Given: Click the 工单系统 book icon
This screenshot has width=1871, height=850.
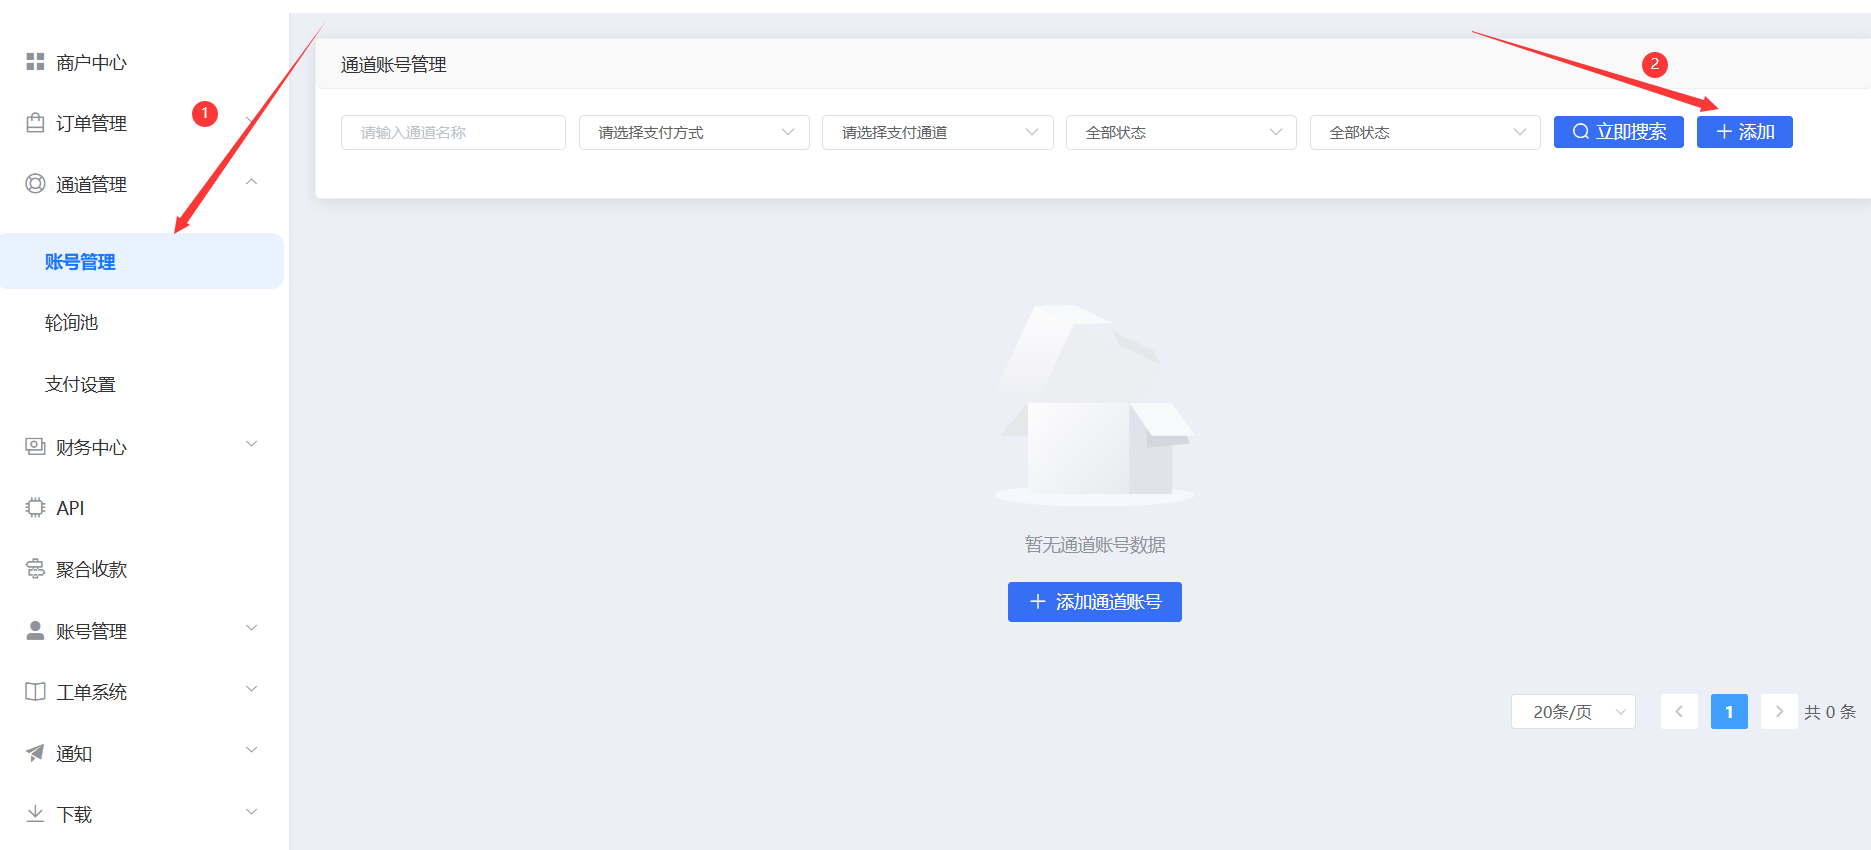Looking at the screenshot, I should click(x=35, y=691).
